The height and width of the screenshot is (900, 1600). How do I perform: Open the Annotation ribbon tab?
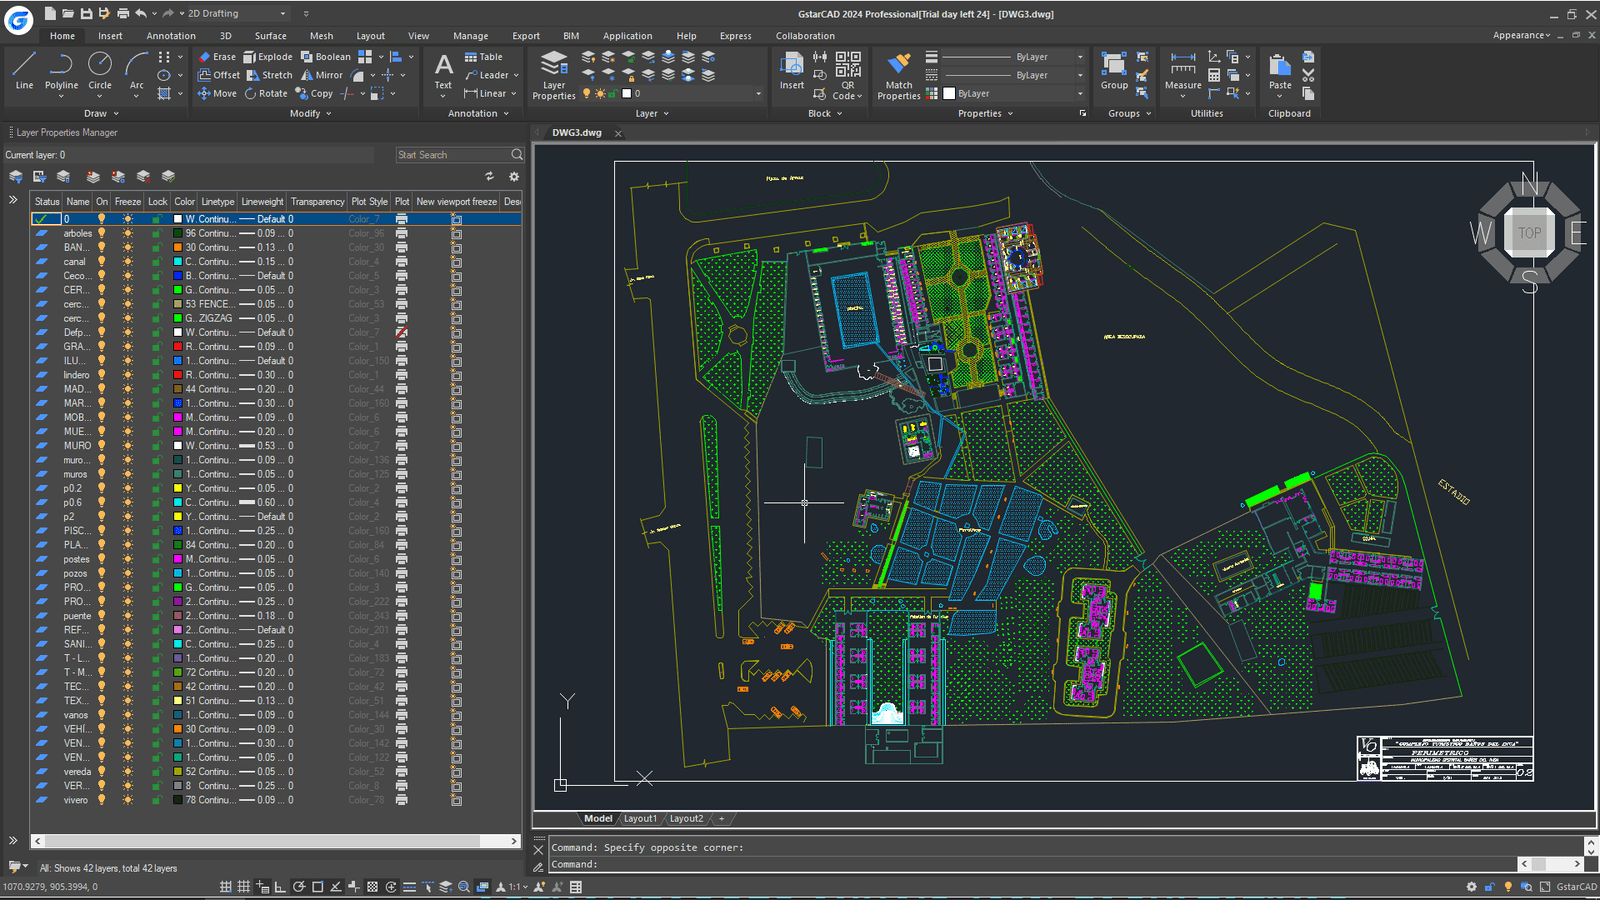coord(171,36)
